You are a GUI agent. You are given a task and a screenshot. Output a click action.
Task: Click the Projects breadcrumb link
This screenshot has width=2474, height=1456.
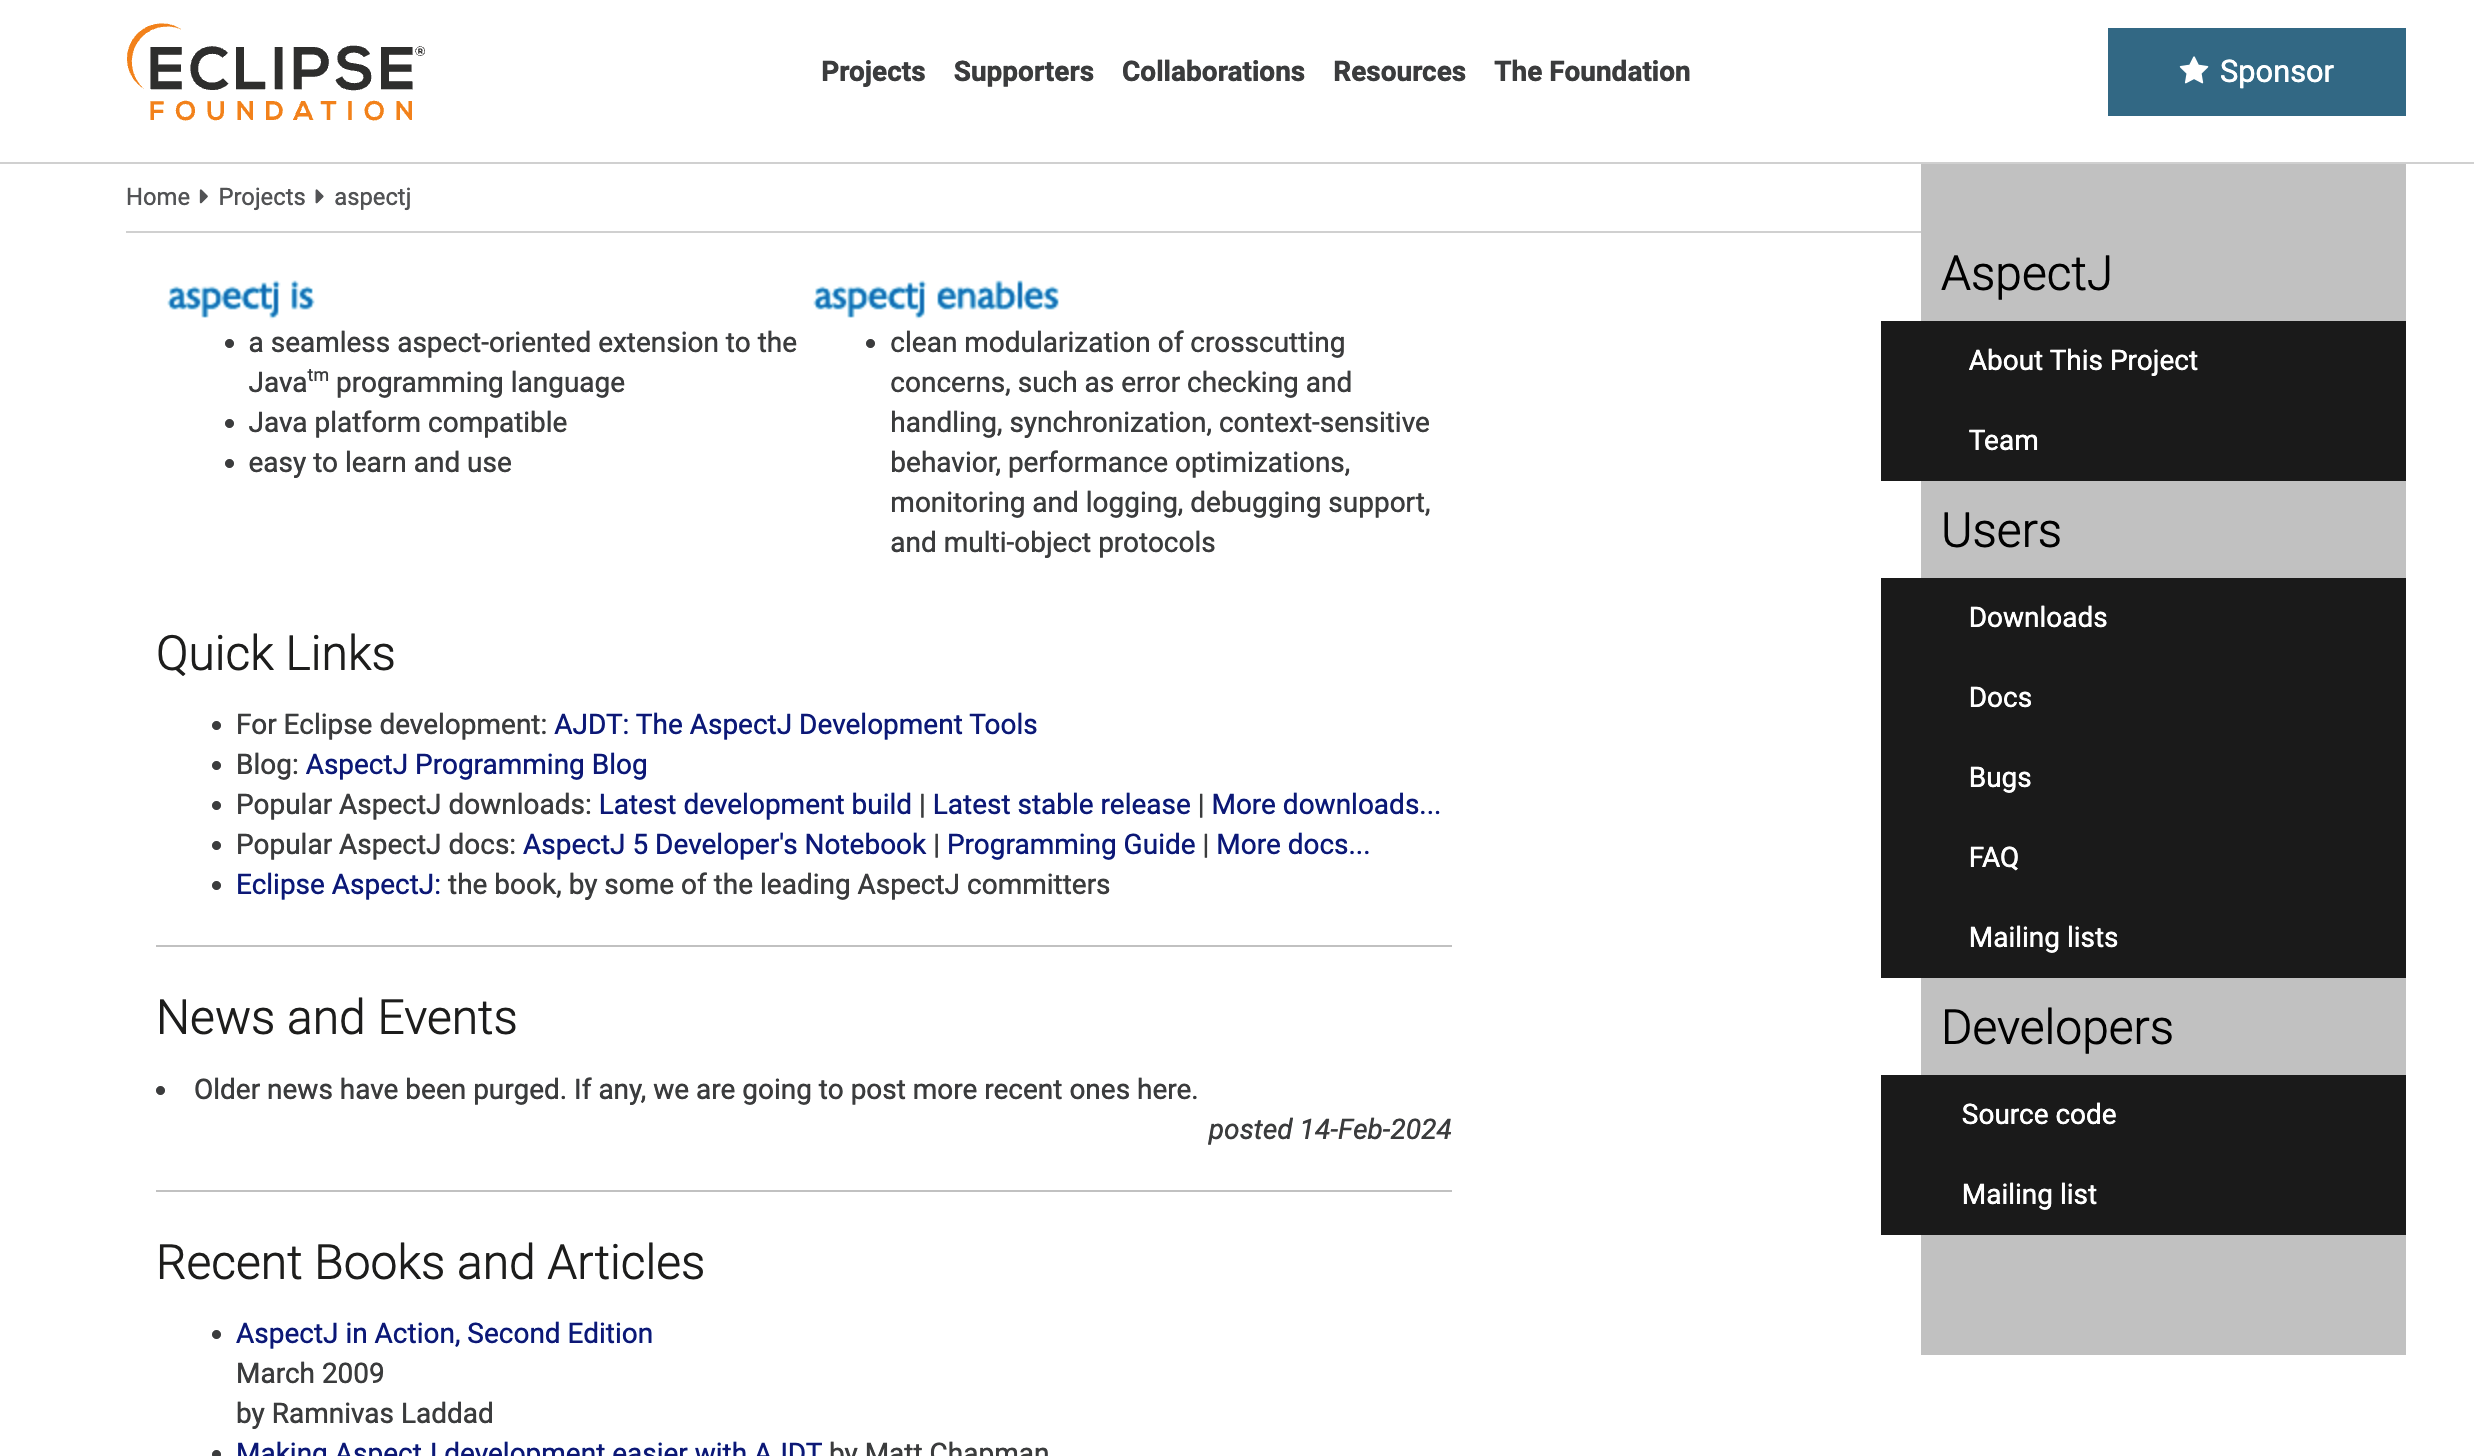[x=262, y=196]
